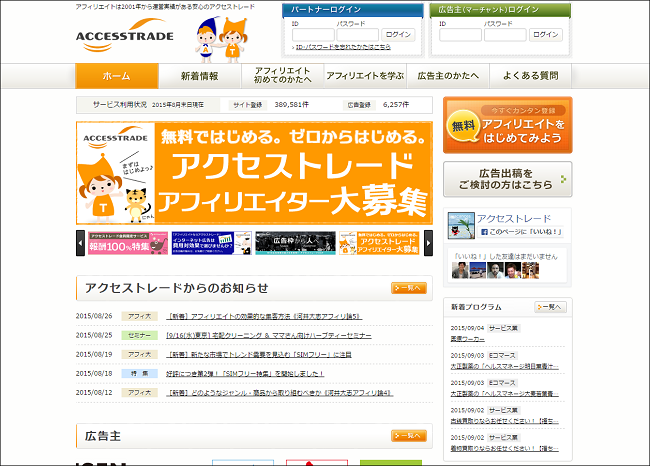Click the サイト登録 380,581件 count

[x=291, y=105]
